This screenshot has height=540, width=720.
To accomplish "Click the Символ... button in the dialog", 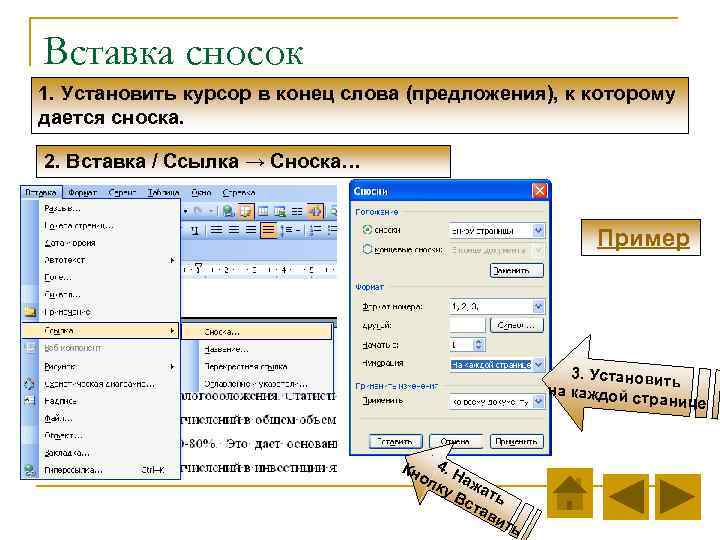I will pos(517,325).
